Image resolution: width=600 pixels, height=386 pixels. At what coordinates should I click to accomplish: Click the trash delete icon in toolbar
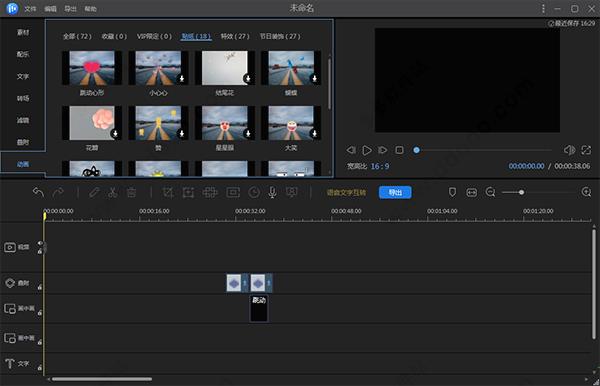[131, 192]
